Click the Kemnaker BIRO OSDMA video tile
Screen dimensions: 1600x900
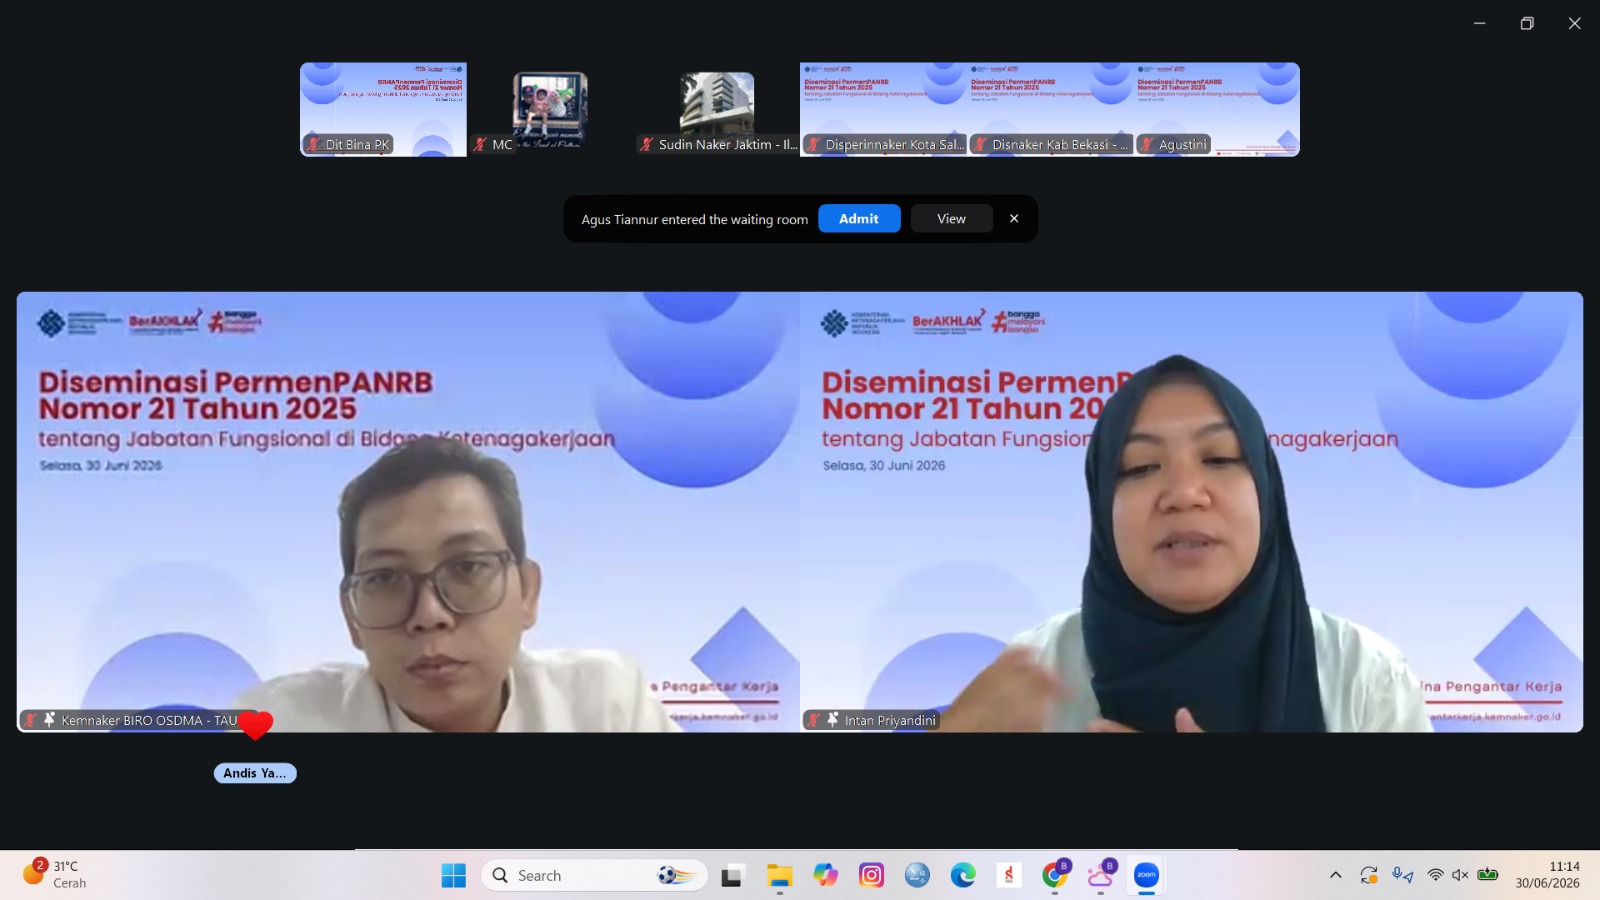click(408, 512)
